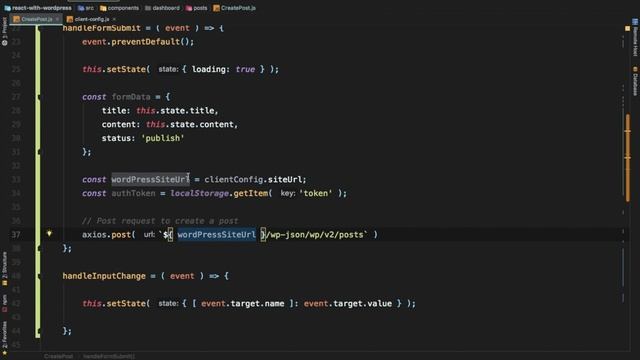Close the client-config.js tab
This screenshot has height=360, width=640.
click(114, 19)
